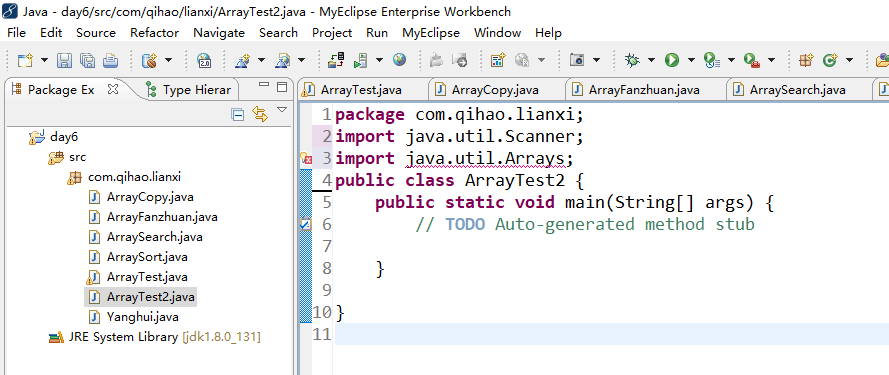
Task: Minimize the Package Explorer view
Action: 264,85
